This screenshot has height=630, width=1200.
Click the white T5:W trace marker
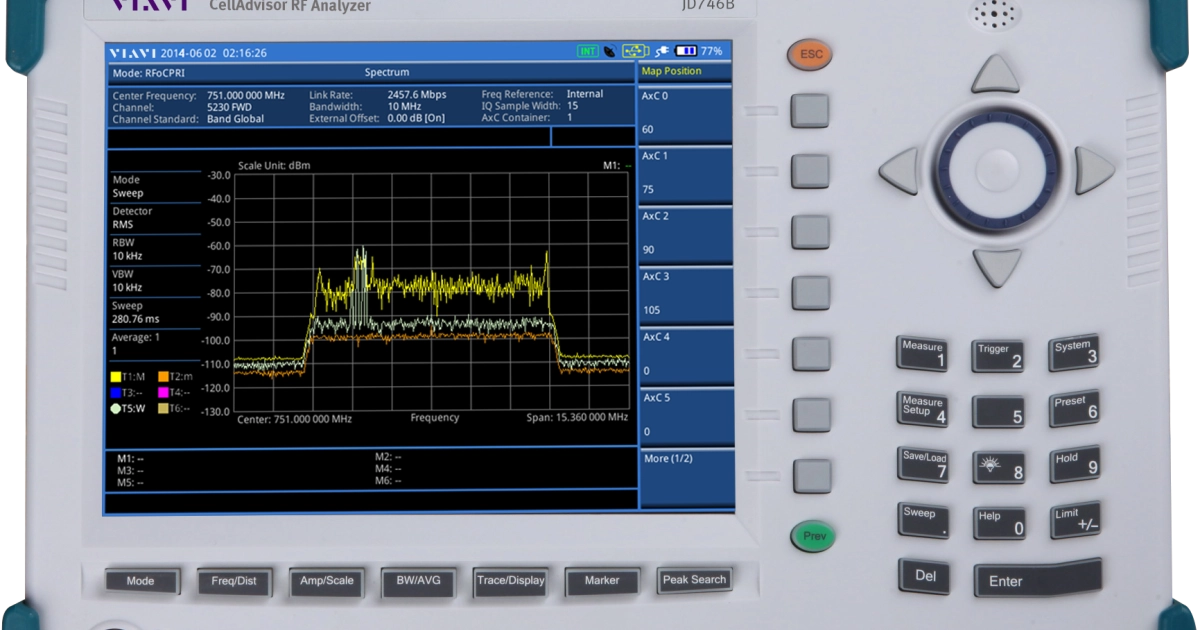pos(116,409)
